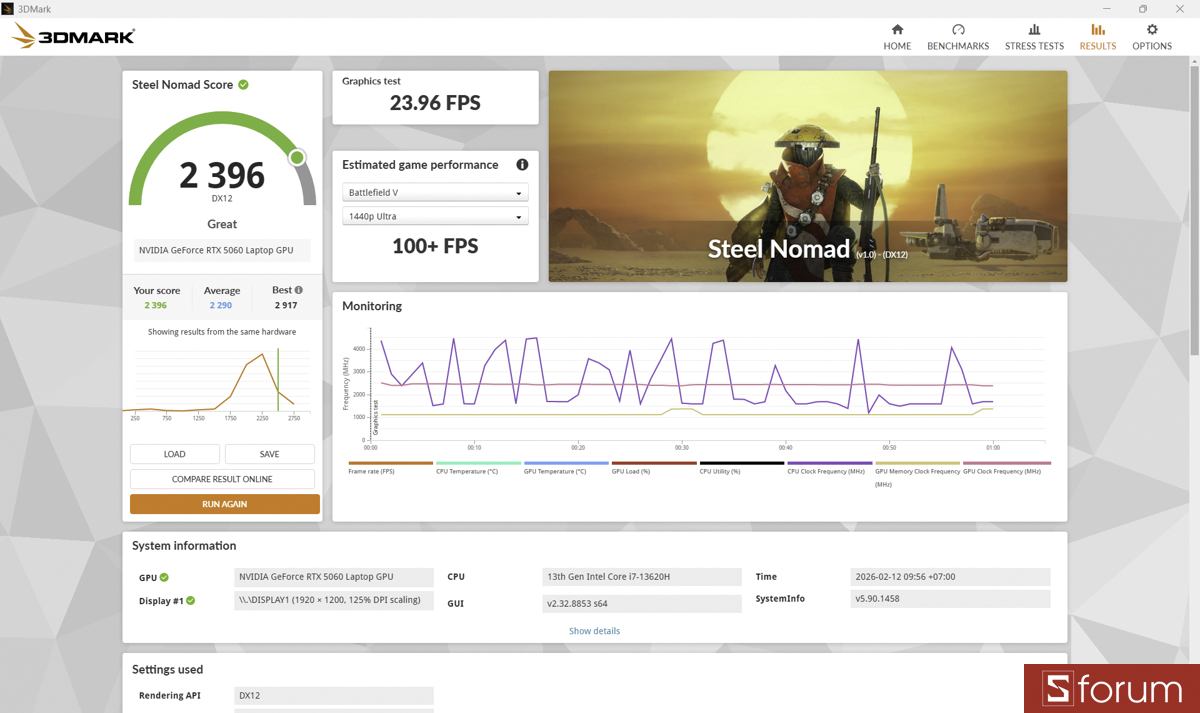Click the info icon next to Best score
This screenshot has height=713, width=1200.
[x=299, y=289]
